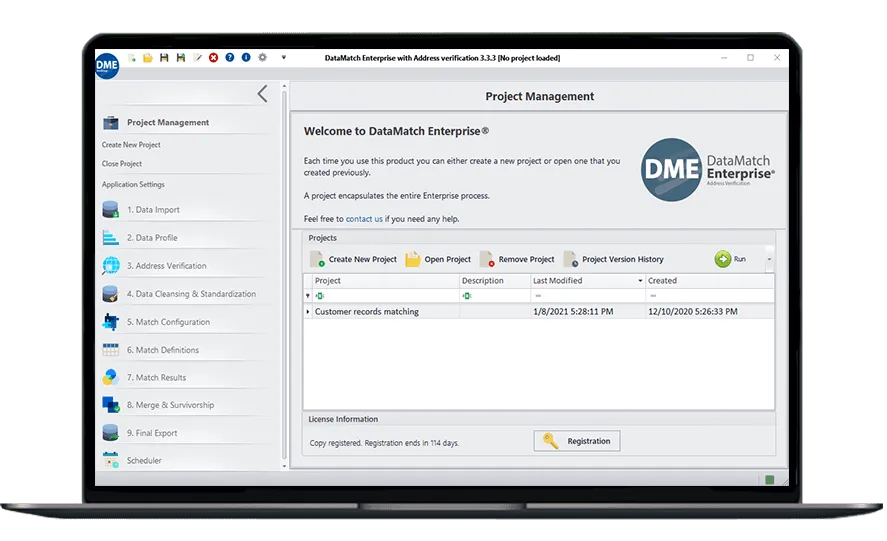Viewport: 887px width, 541px height.
Task: Open the Projects toolbar overflow dropdown
Action: (769, 259)
